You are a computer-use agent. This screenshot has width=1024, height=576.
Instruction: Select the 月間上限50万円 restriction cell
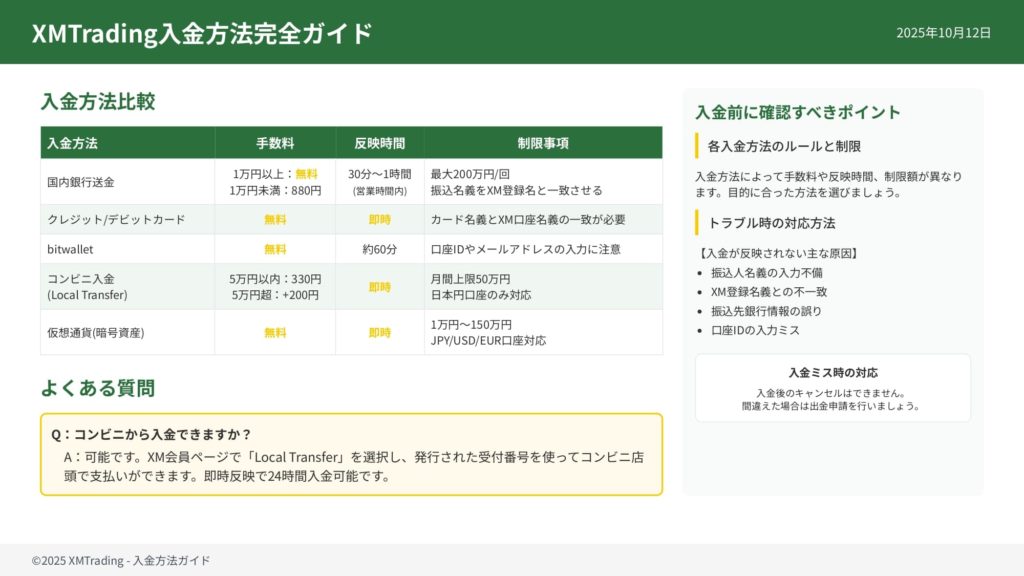click(x=470, y=279)
